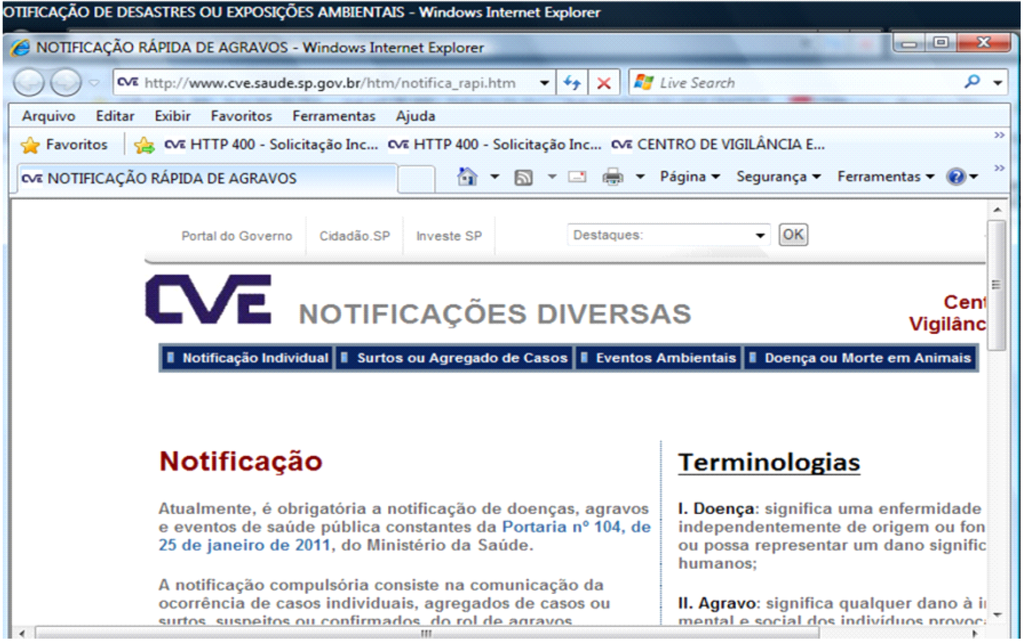Open the Editar menu
This screenshot has height=642, width=1024.
click(x=115, y=116)
